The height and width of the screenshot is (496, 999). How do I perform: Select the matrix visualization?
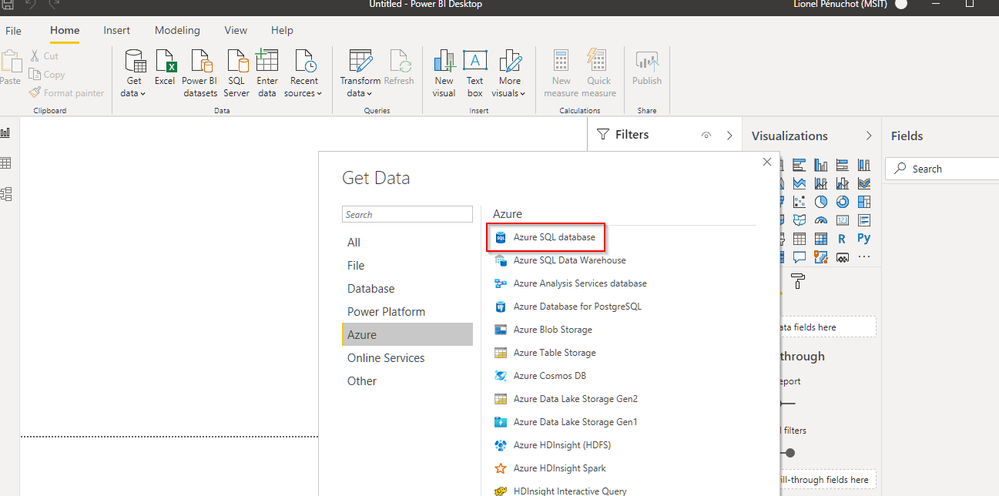tap(821, 239)
